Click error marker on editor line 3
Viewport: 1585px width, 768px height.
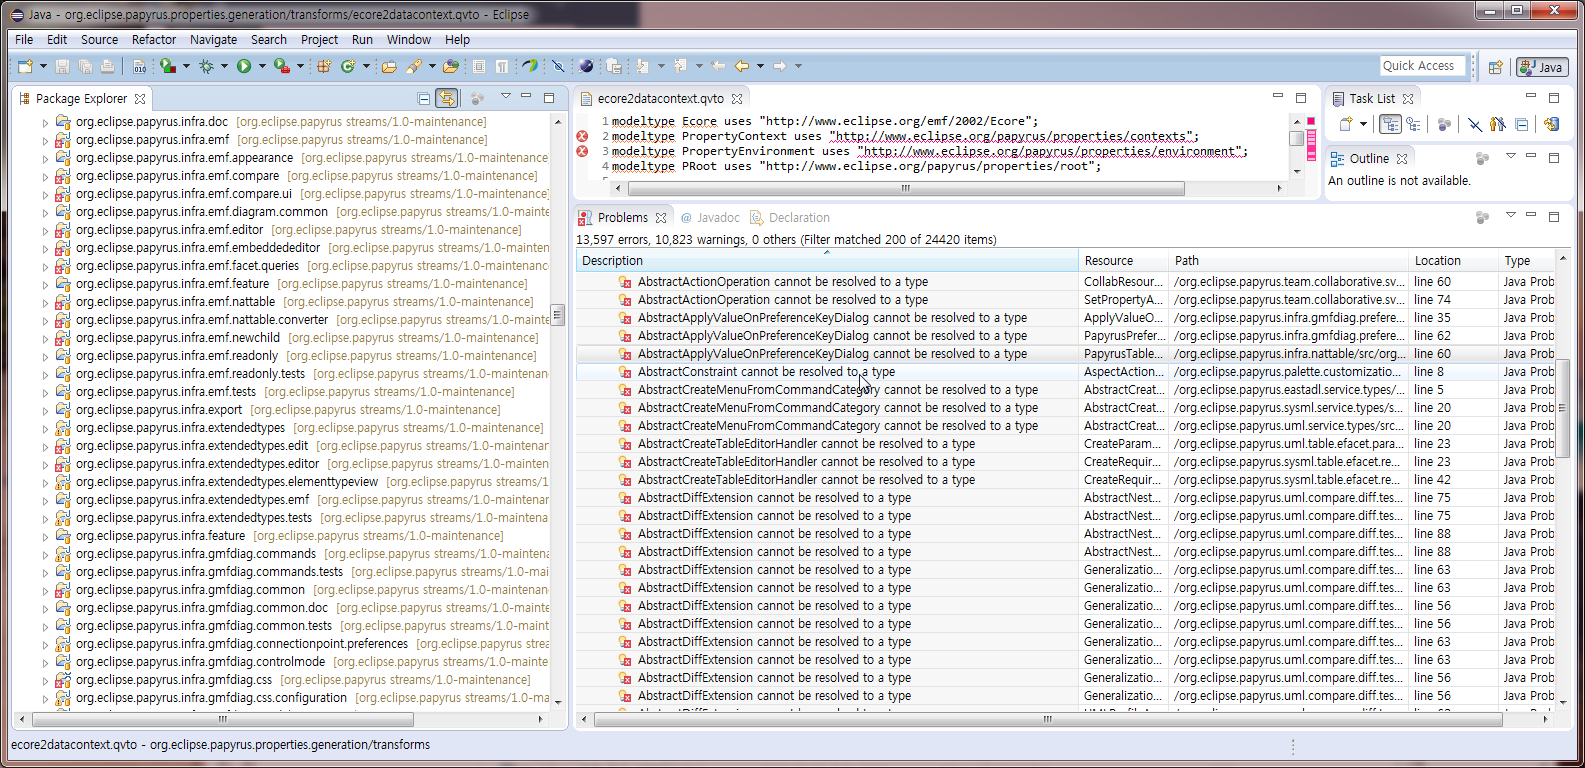click(582, 151)
